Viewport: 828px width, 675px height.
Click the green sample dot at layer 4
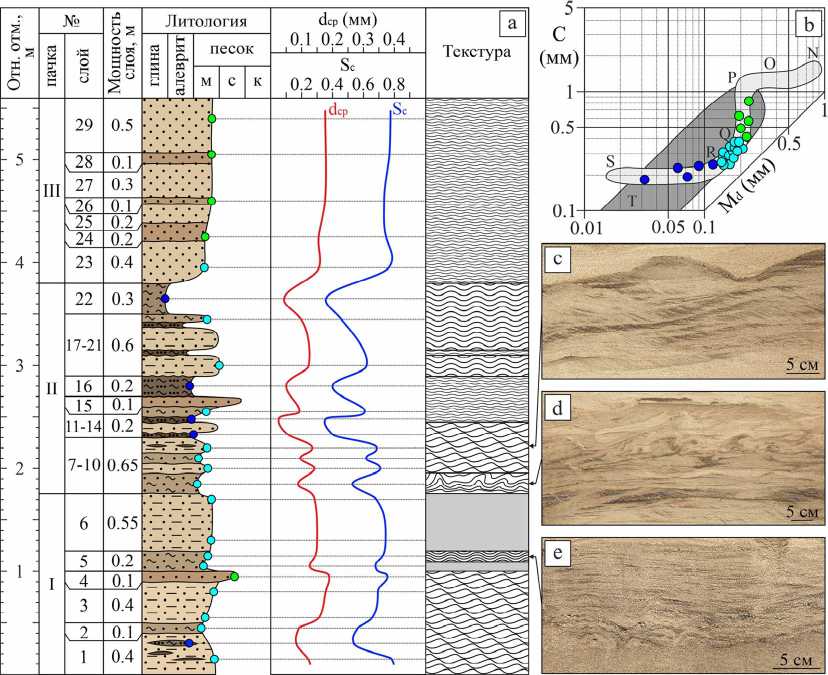coord(234,576)
